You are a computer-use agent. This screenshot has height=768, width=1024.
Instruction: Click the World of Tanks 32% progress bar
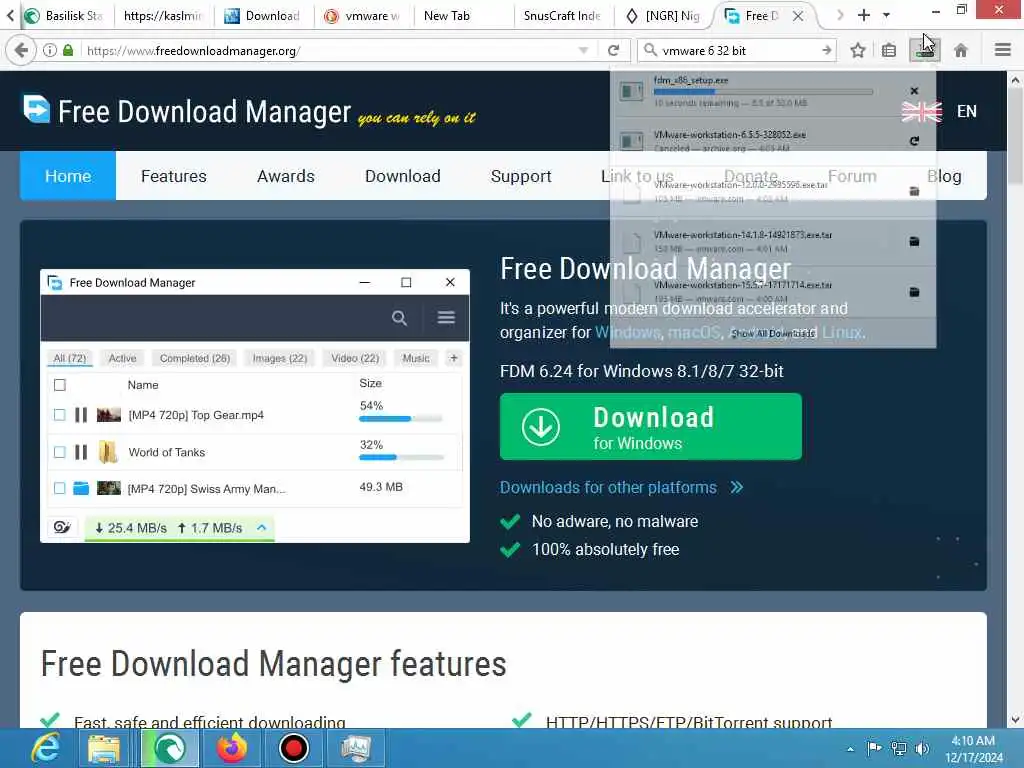[x=400, y=457]
